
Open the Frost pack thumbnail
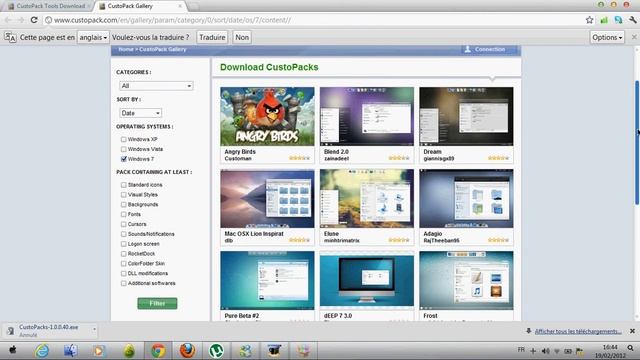pyautogui.click(x=466, y=280)
